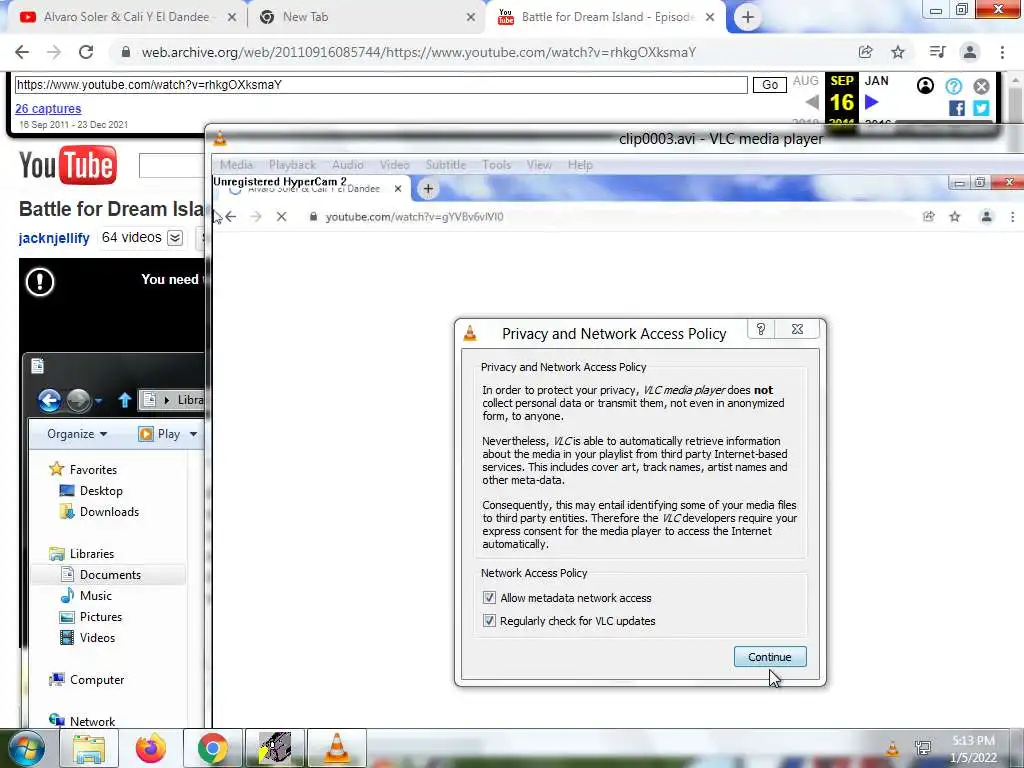Open Firefox from taskbar

pos(151,748)
